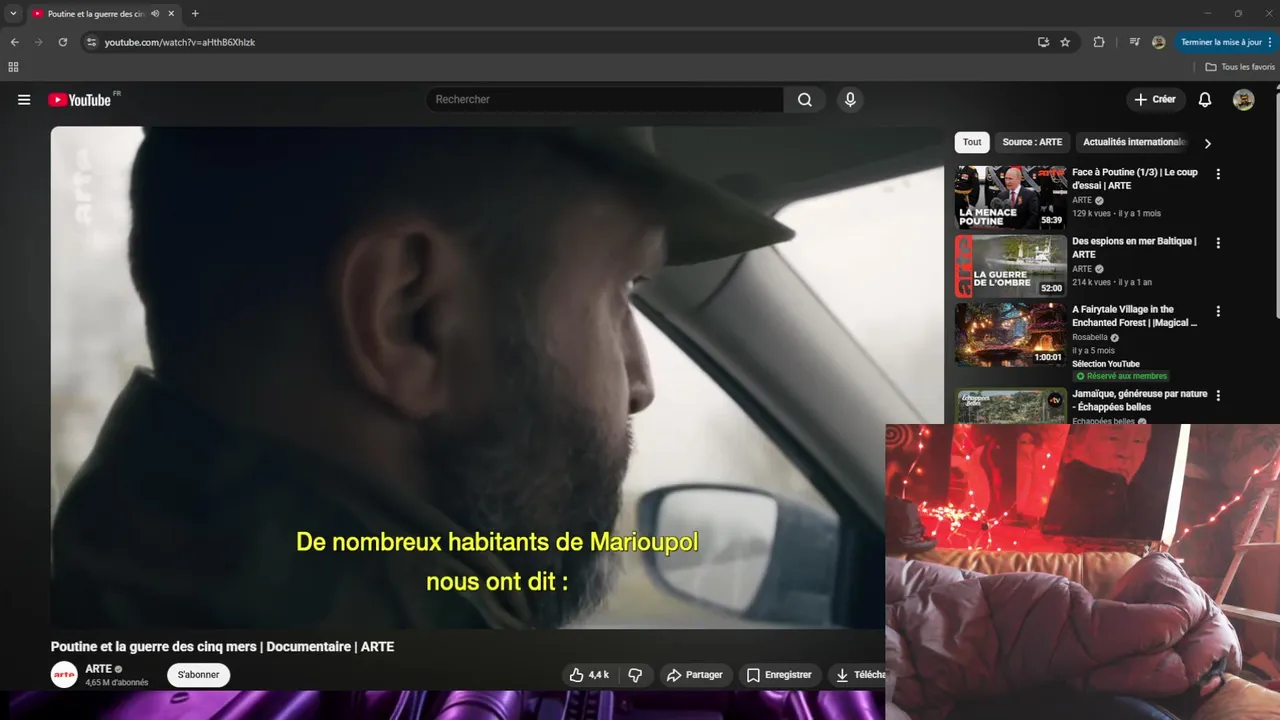The height and width of the screenshot is (720, 1280).
Task: Open Des espions en mer Baltique thumbnail
Action: [x=1010, y=266]
